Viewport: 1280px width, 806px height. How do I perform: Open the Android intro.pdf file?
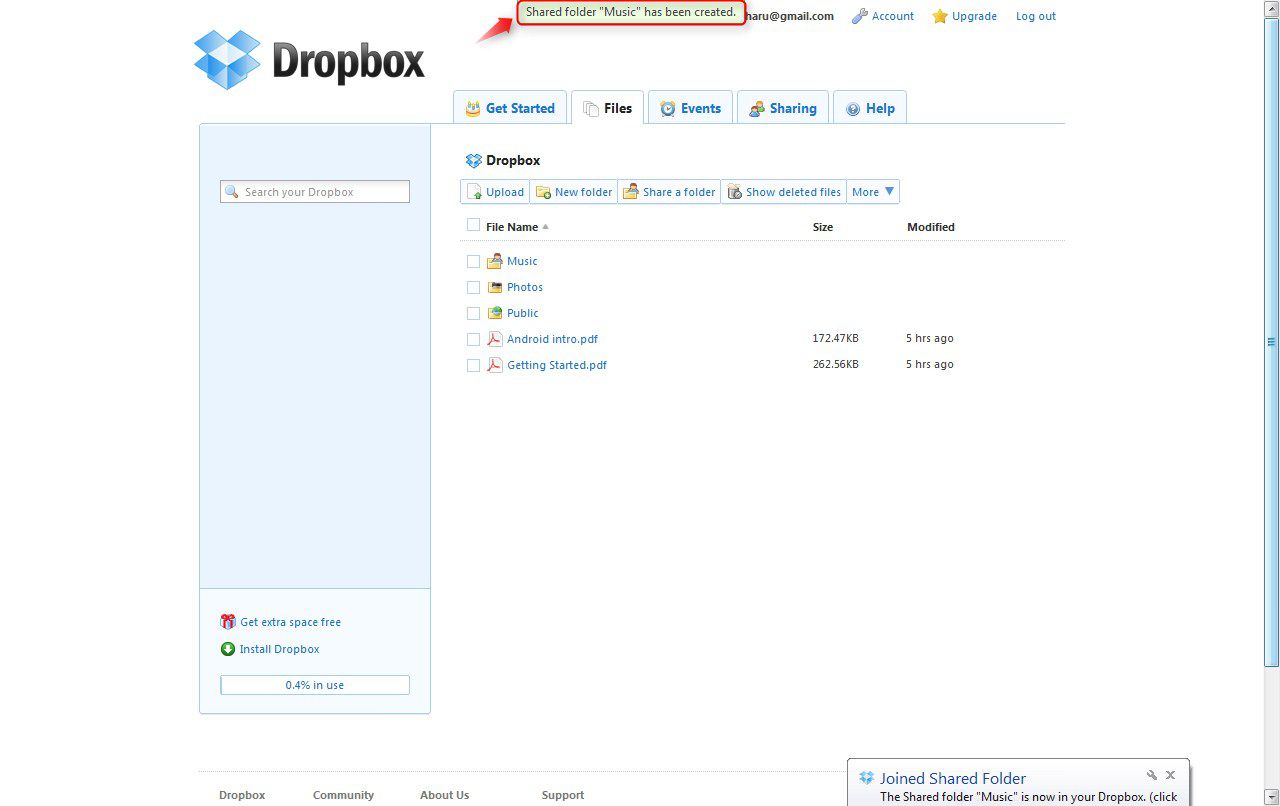(x=552, y=339)
